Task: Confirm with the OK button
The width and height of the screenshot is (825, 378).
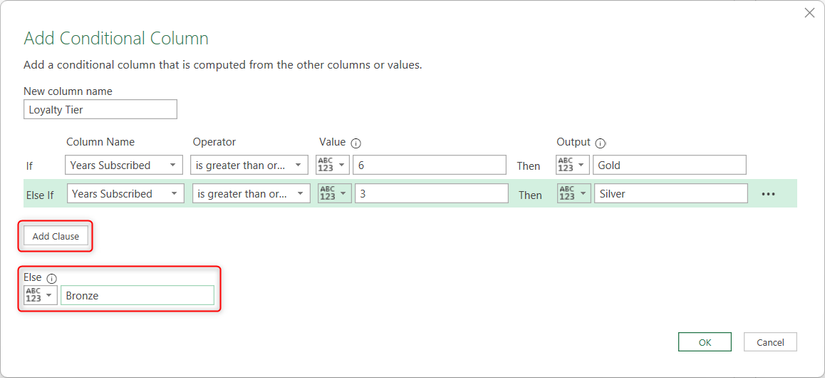Action: (705, 342)
